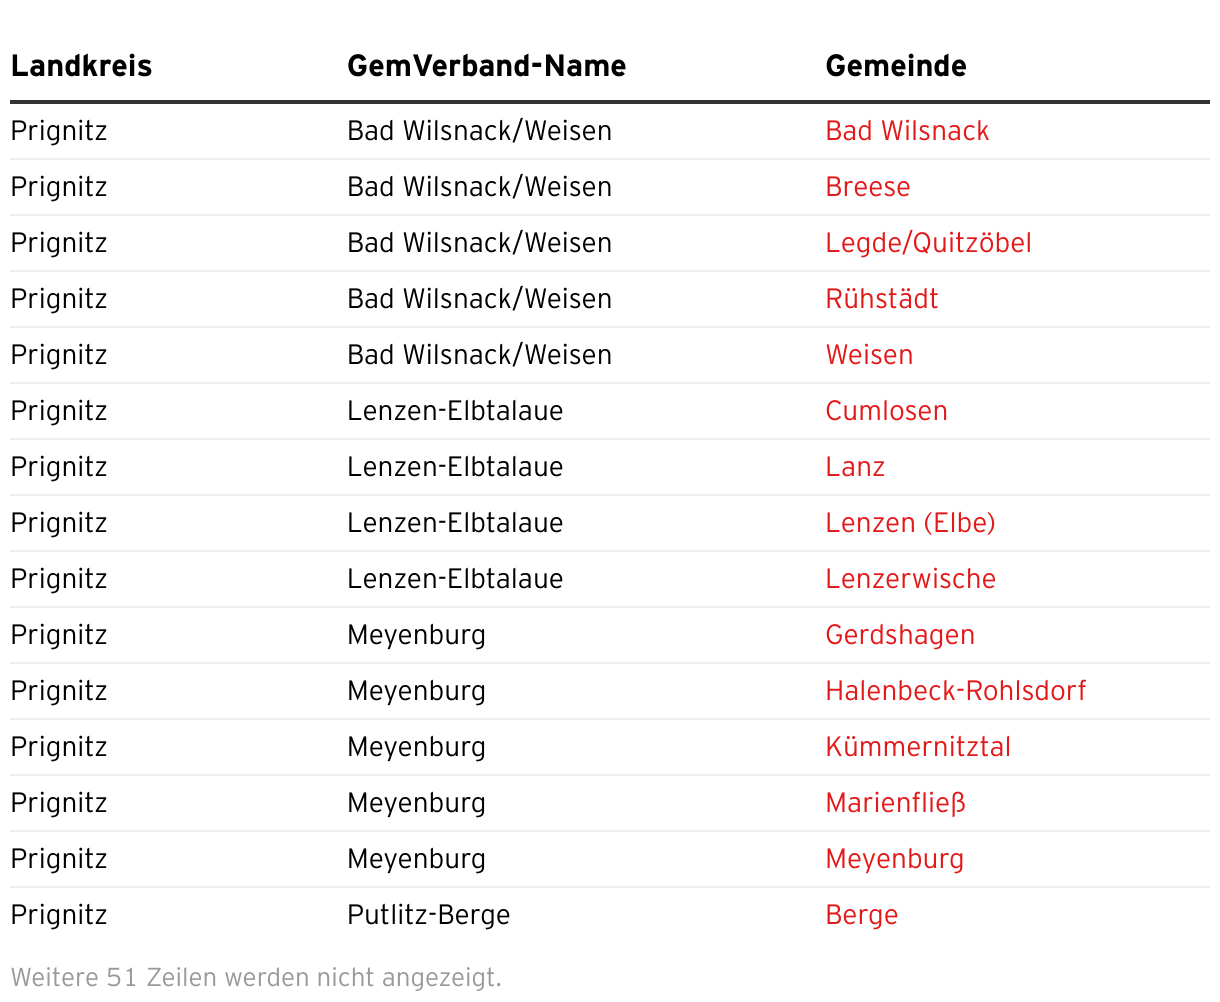Follow the Rühstädt link

(882, 299)
